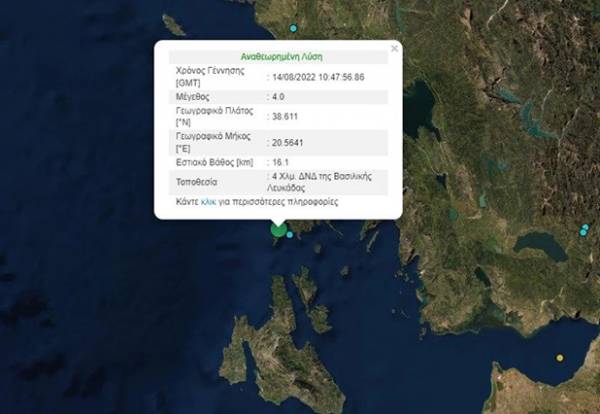
Task: Click the 'Εστιακό Βάθος [km]' label
Action: click(214, 162)
